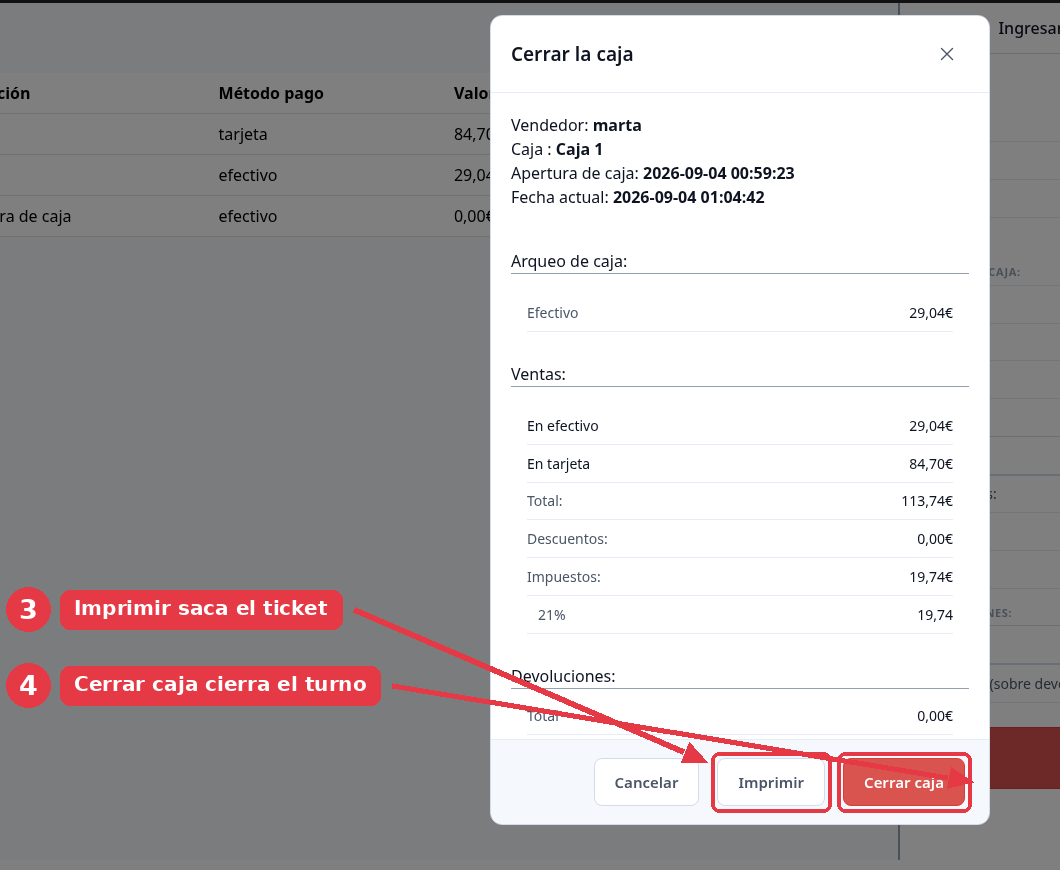Select the Apertura de caja timestamp
Image resolution: width=1060 pixels, height=870 pixels.
(x=719, y=173)
